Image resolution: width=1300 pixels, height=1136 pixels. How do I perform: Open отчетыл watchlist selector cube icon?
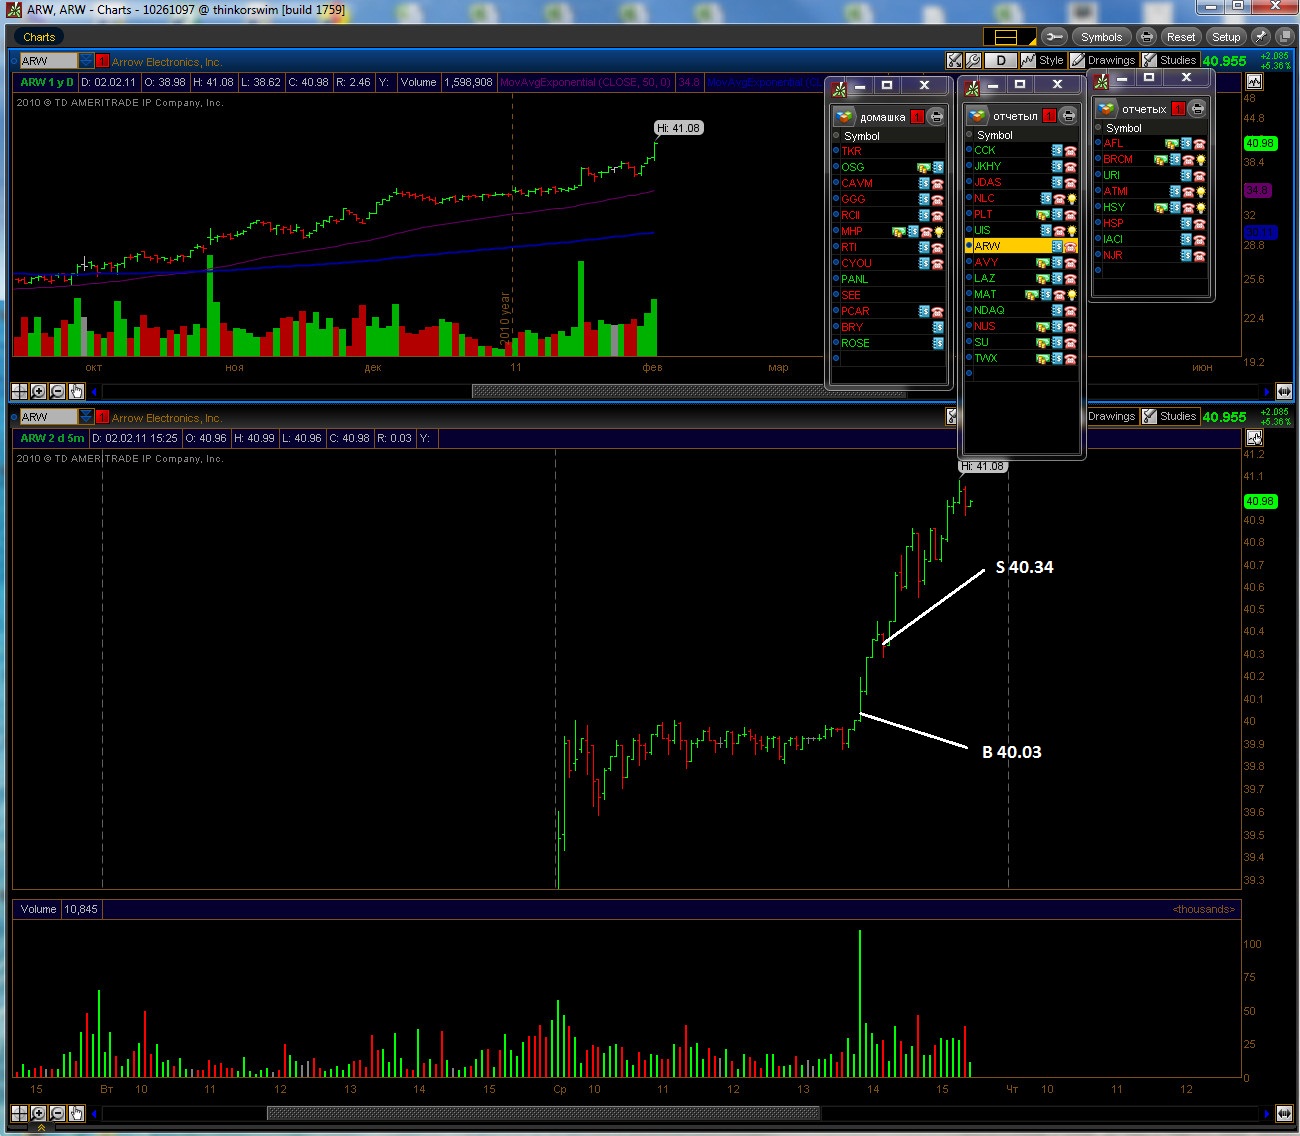(x=977, y=115)
